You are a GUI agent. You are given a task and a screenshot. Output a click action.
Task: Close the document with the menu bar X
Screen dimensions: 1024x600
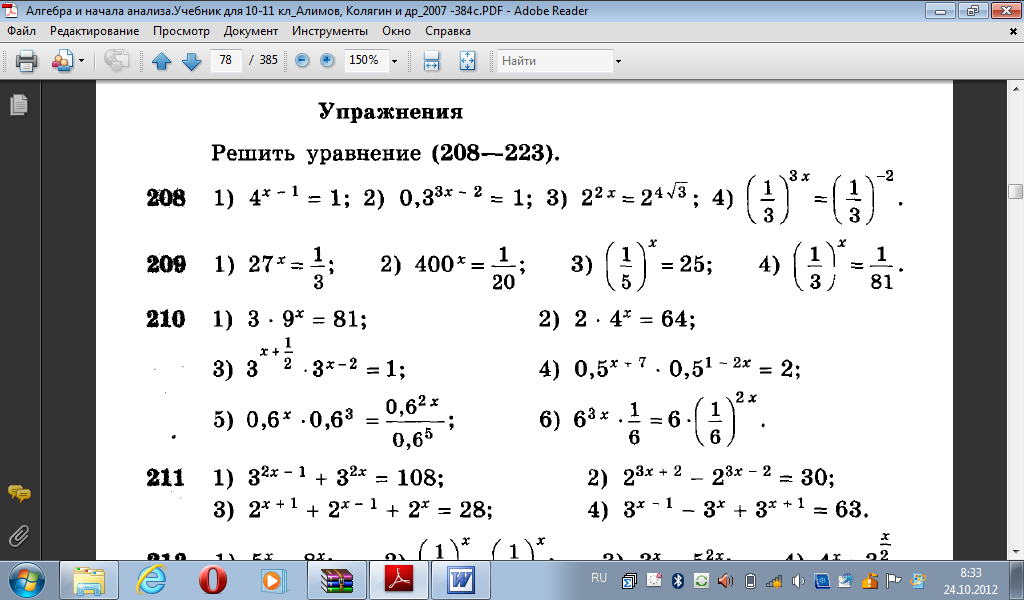click(x=1014, y=31)
